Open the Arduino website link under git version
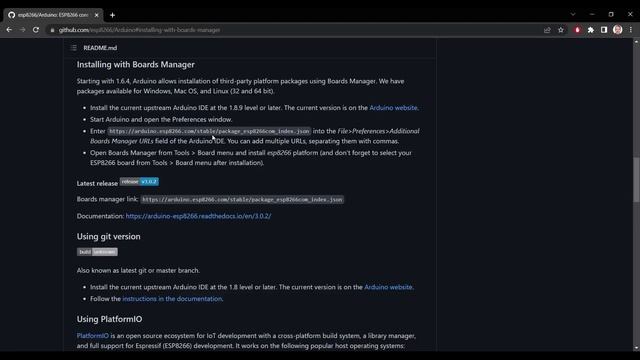Image resolution: width=640 pixels, height=360 pixels. [388, 287]
